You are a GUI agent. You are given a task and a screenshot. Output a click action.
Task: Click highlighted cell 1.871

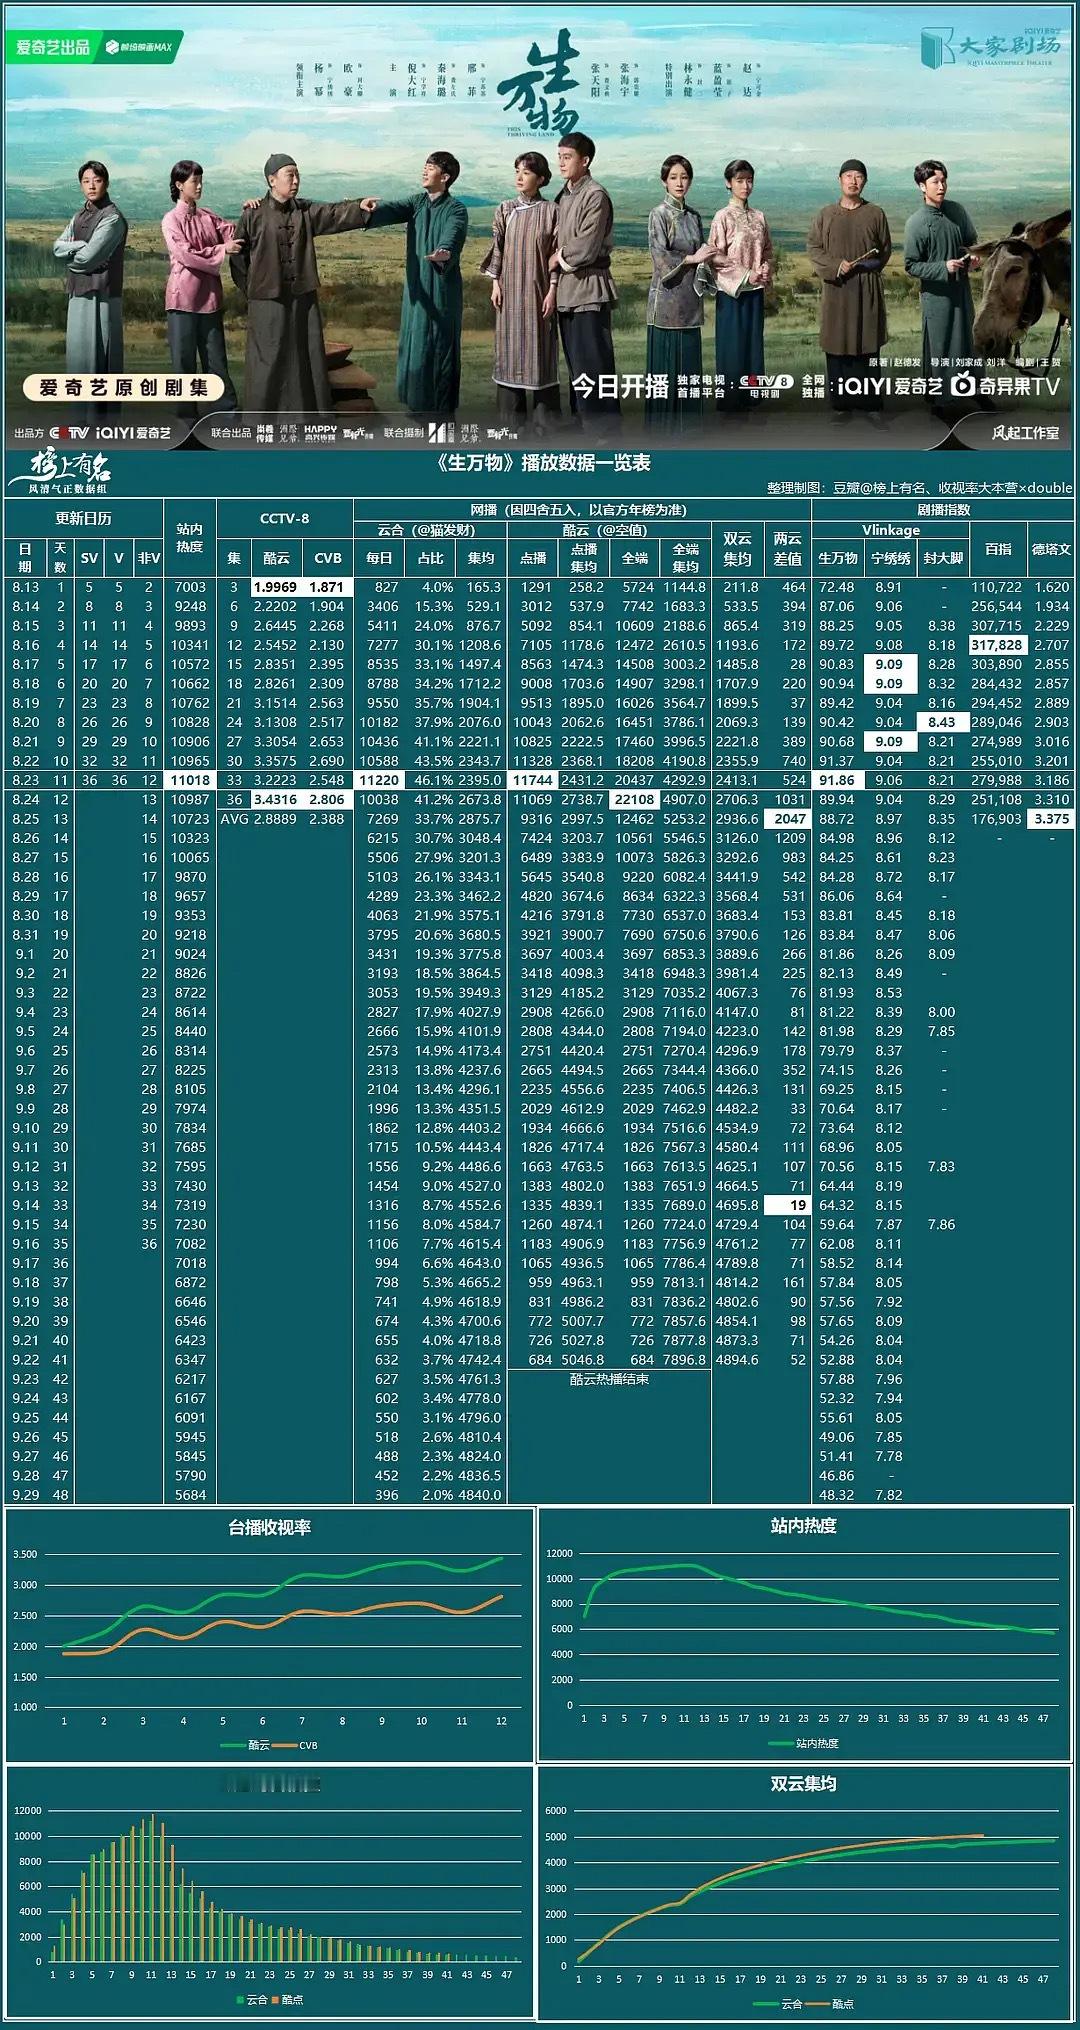(327, 587)
